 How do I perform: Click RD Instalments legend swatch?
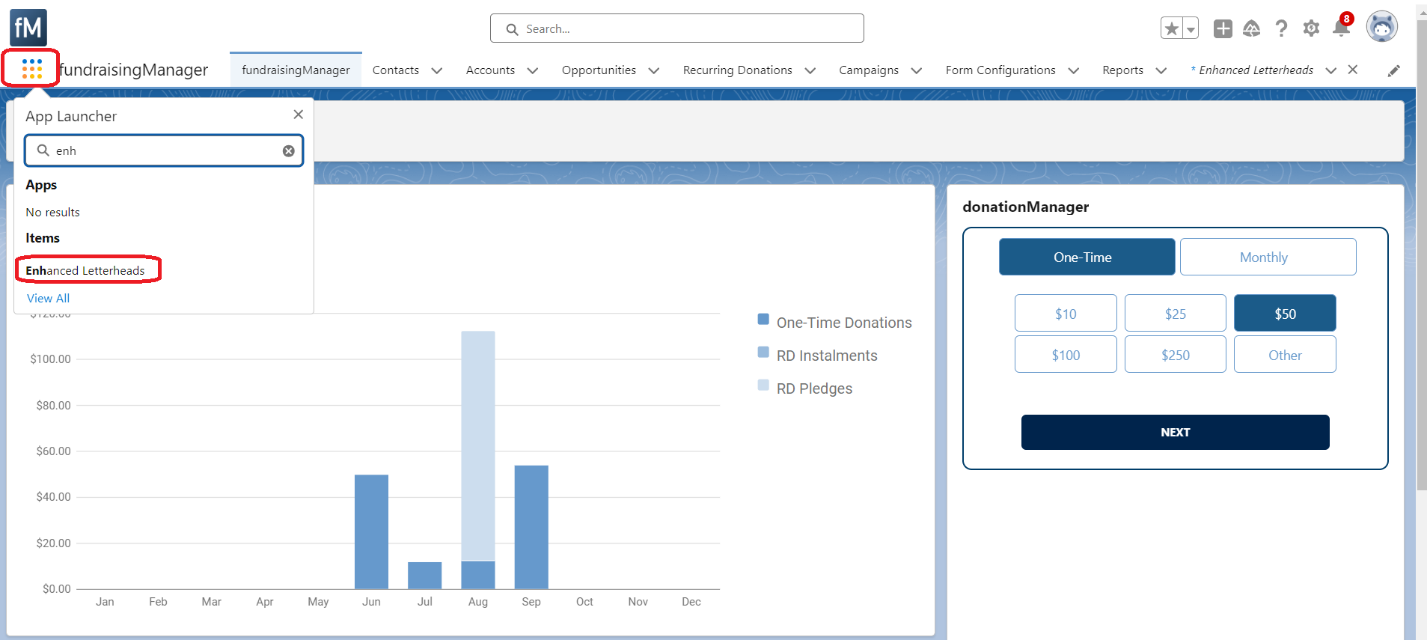coord(763,353)
